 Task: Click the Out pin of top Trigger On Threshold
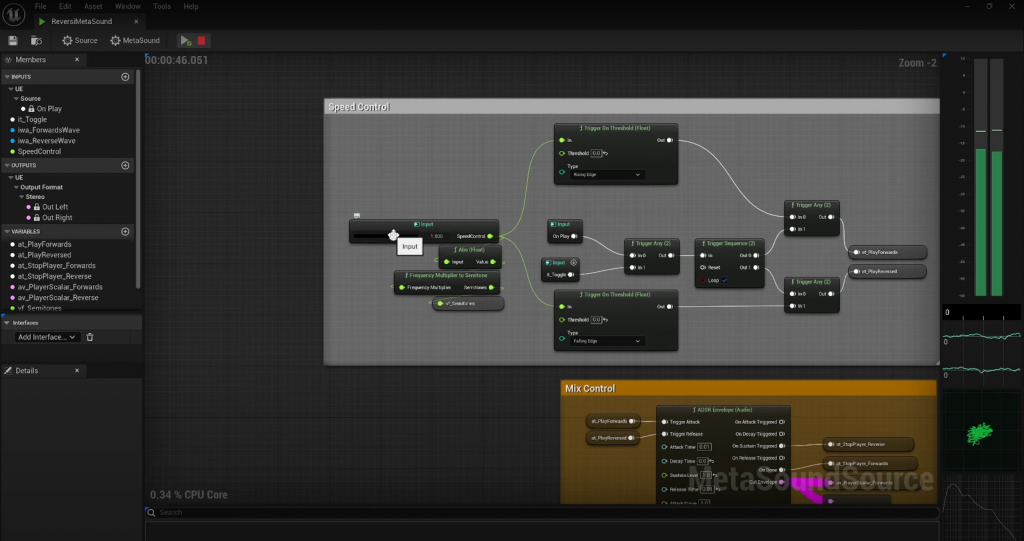[669, 140]
